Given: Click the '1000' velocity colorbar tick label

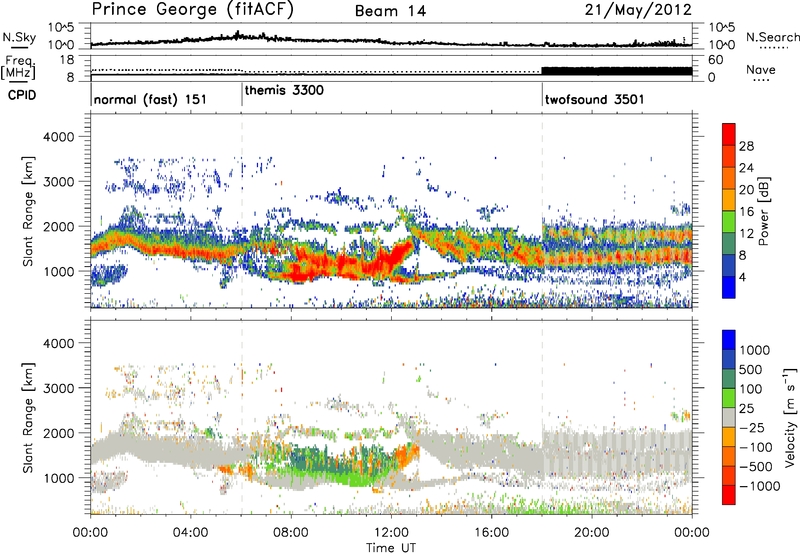Looking at the screenshot, I should (754, 350).
